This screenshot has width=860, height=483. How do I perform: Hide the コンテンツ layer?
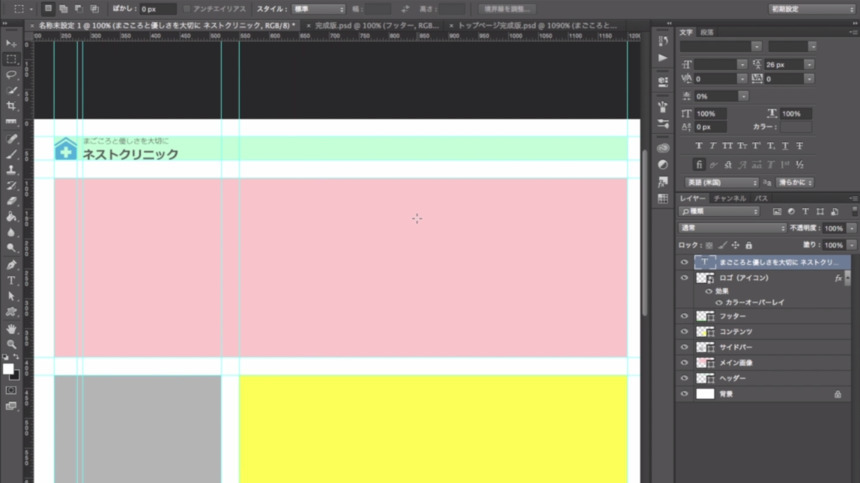point(684,332)
